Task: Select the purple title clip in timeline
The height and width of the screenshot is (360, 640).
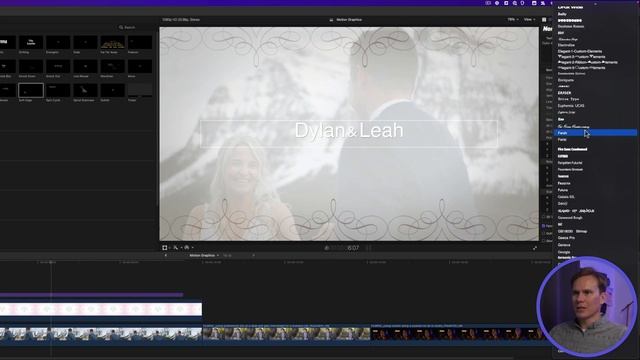Action: (x=91, y=294)
